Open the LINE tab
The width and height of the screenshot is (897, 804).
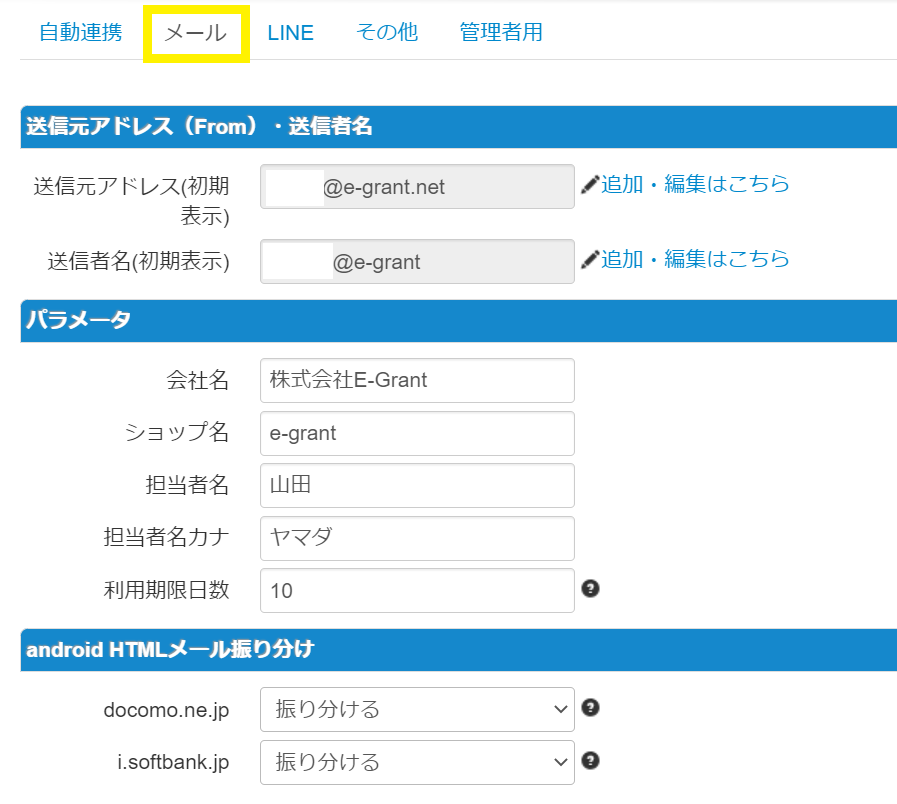(x=291, y=33)
